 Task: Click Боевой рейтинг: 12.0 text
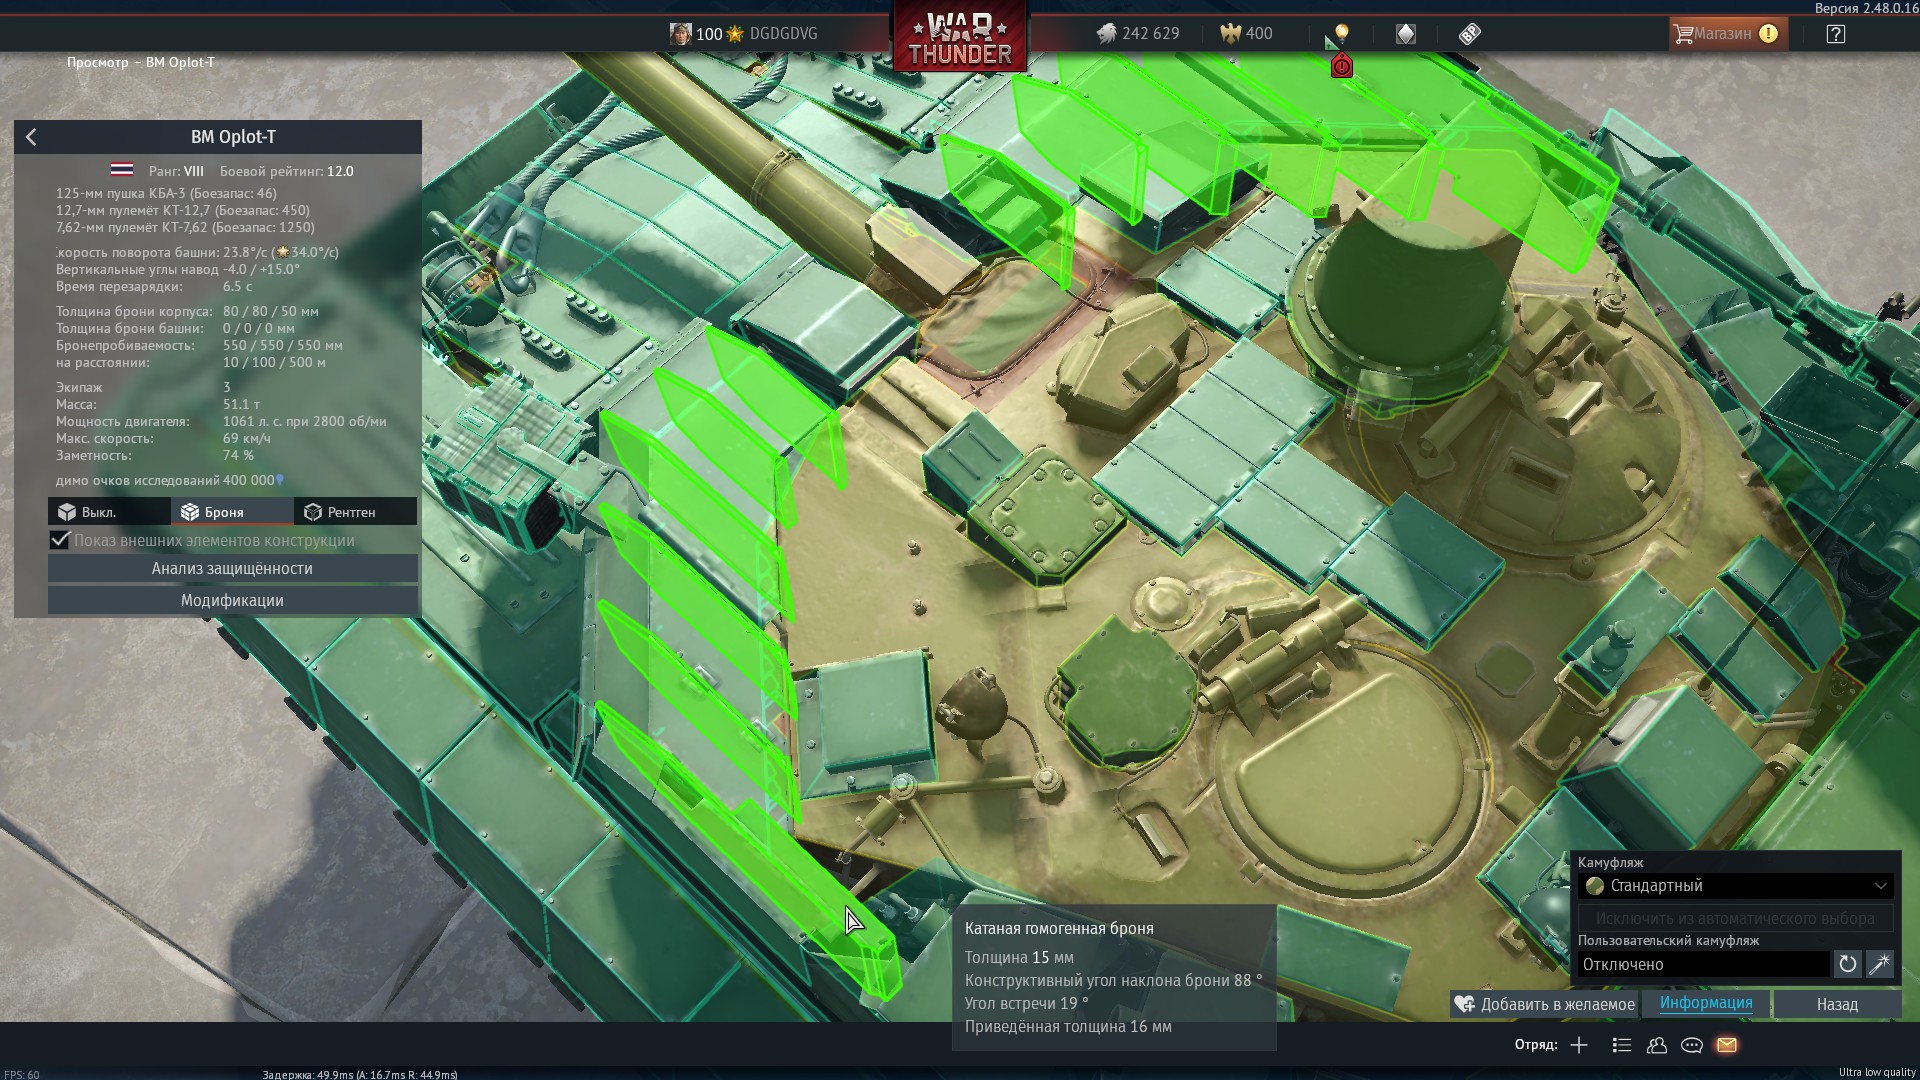[286, 171]
